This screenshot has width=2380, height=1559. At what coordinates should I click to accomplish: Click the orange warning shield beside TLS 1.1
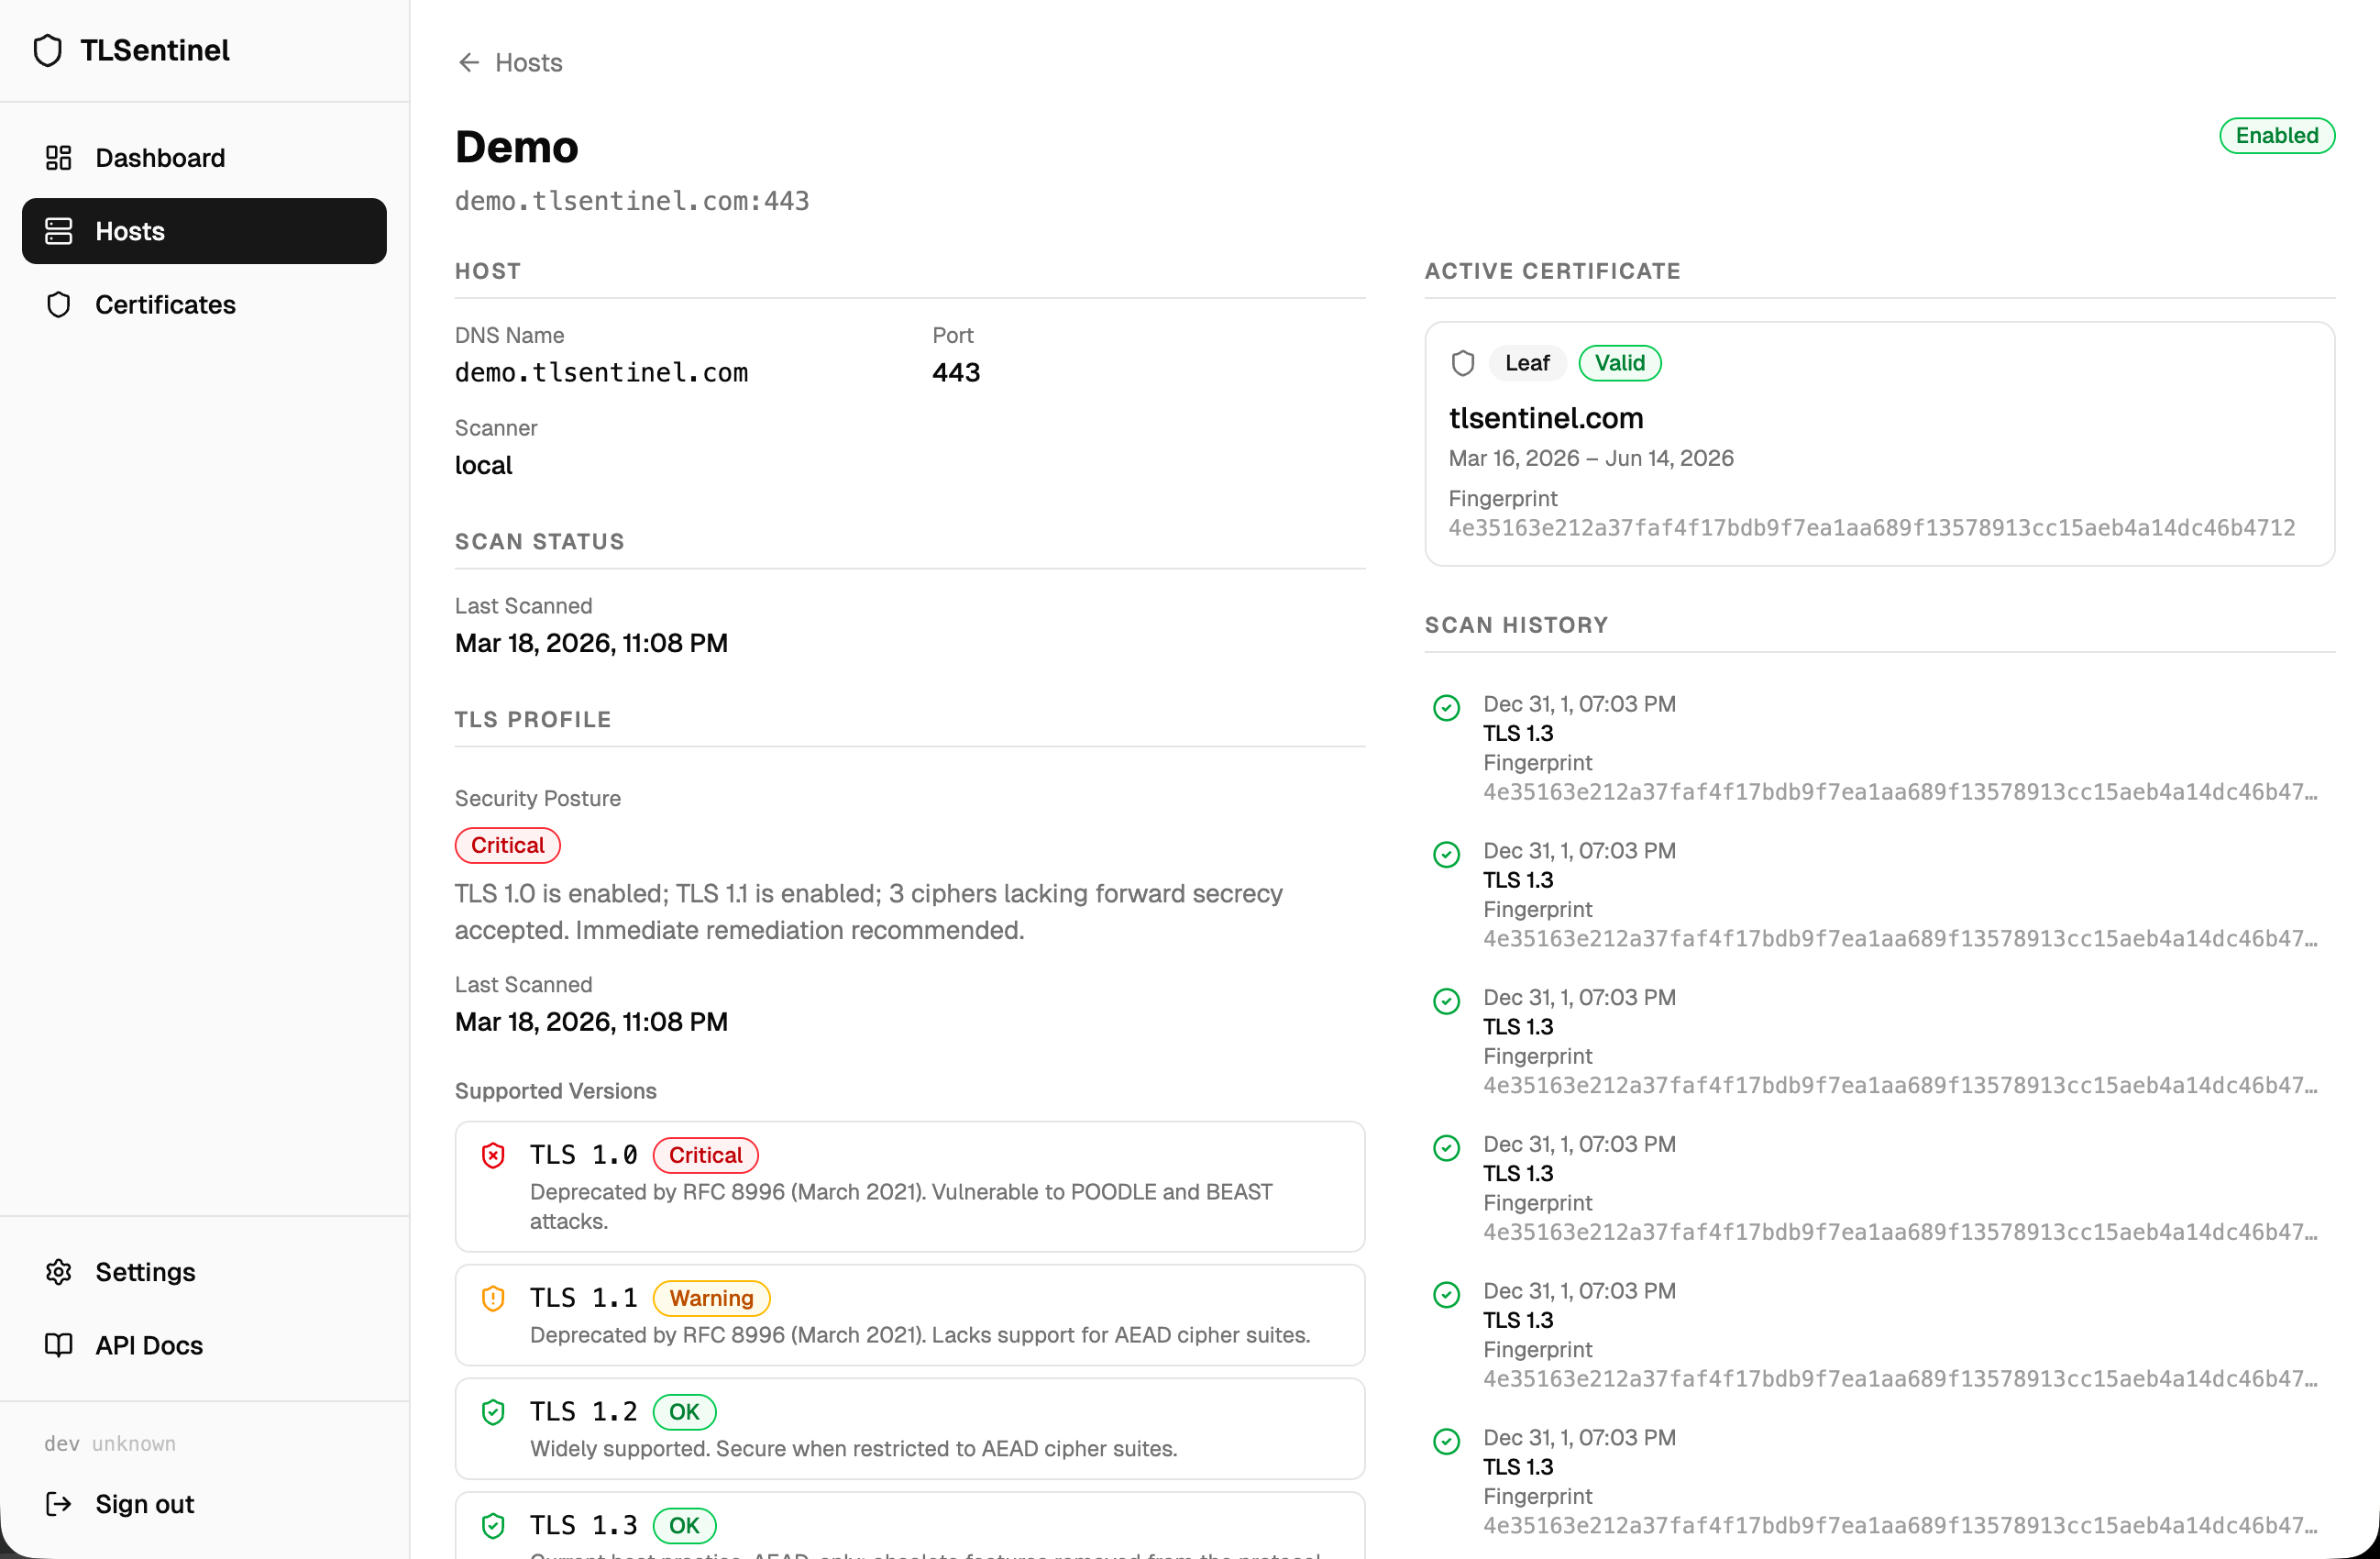[493, 1298]
